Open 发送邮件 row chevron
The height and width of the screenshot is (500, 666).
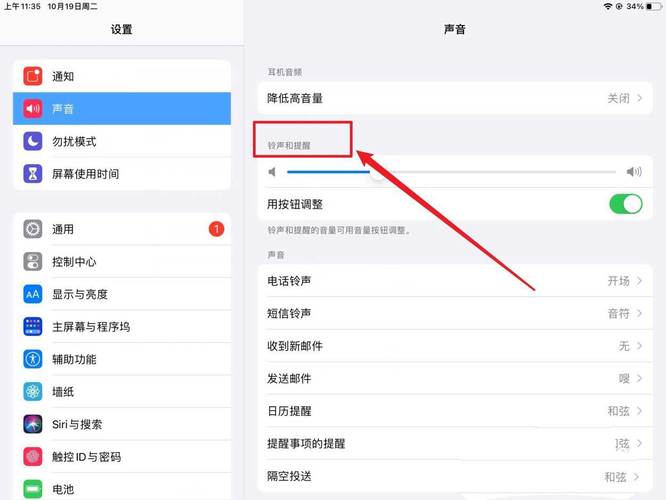click(x=639, y=379)
